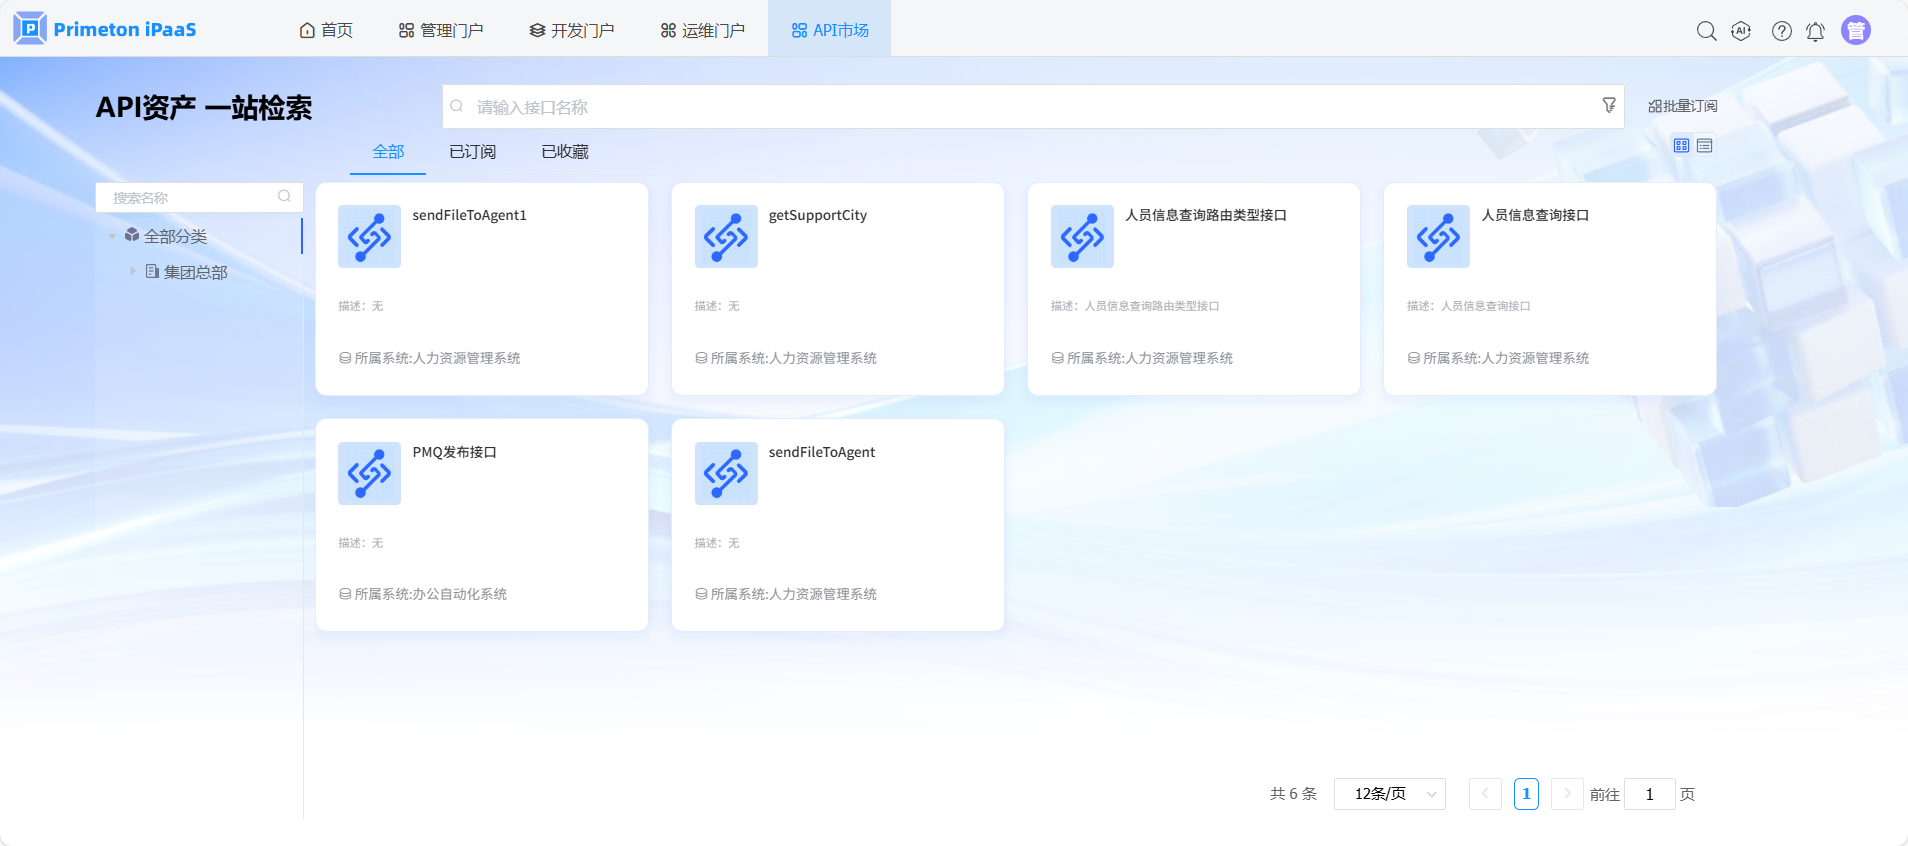Open the getSupportCity card title
This screenshot has width=1908, height=846.
tap(818, 215)
